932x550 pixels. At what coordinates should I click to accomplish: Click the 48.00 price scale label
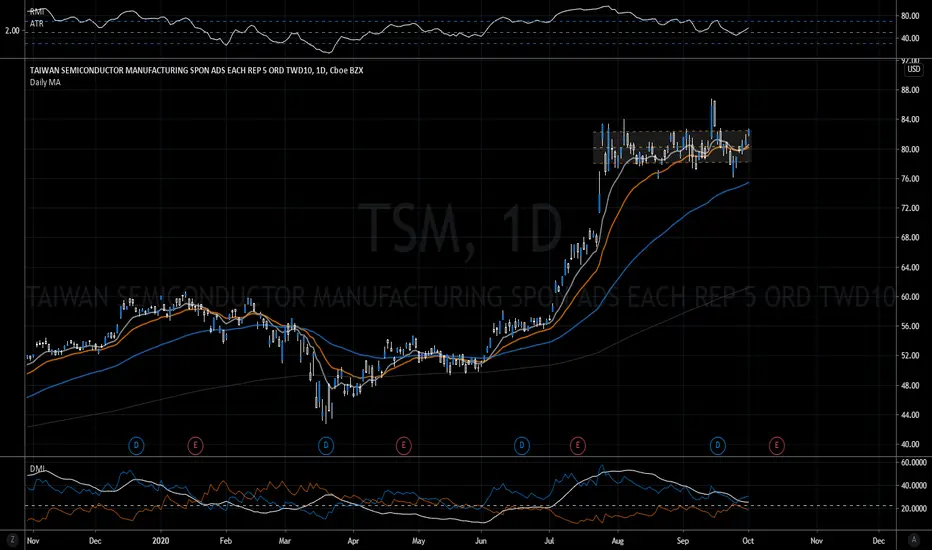(910, 385)
